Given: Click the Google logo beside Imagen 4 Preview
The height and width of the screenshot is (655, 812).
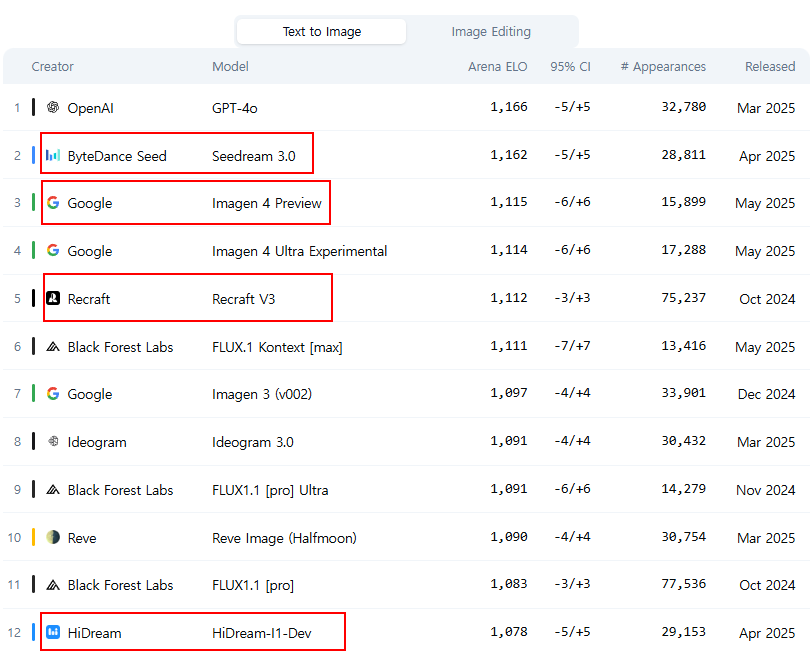Looking at the screenshot, I should 53,202.
